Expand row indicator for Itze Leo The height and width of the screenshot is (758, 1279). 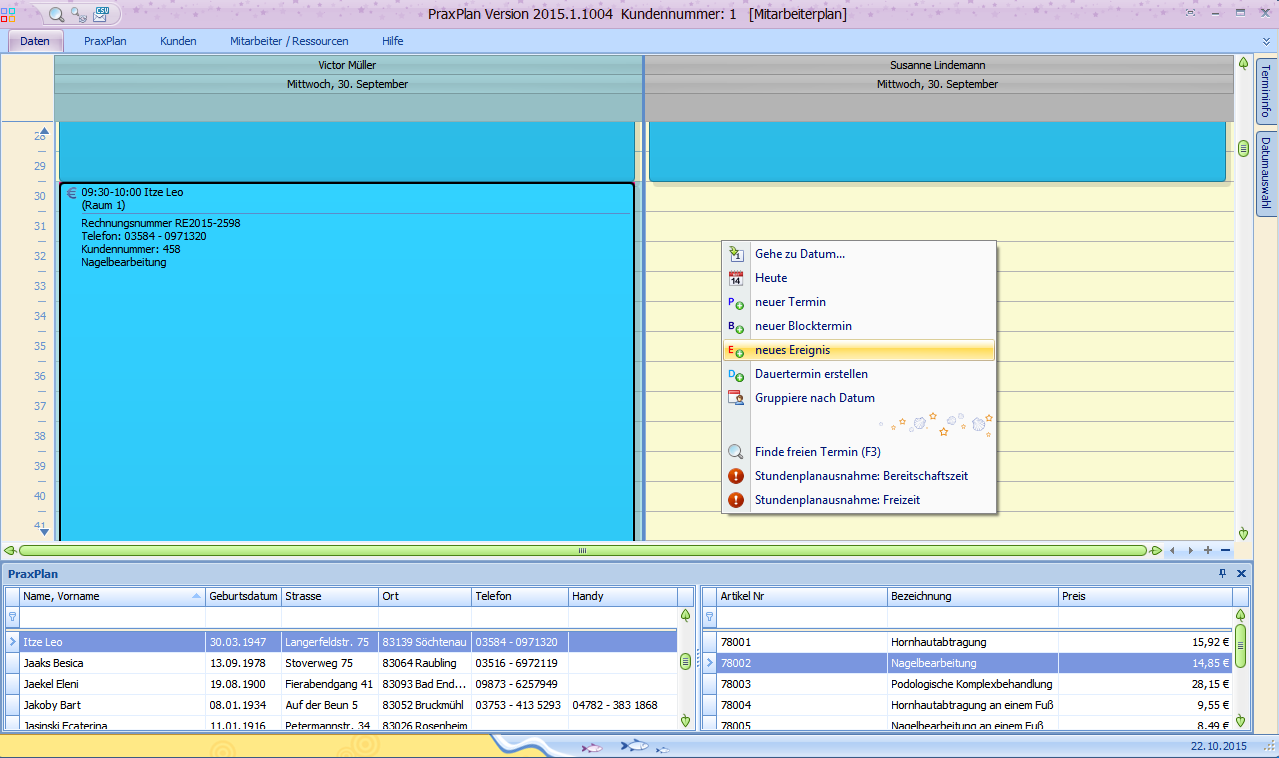tap(12, 642)
